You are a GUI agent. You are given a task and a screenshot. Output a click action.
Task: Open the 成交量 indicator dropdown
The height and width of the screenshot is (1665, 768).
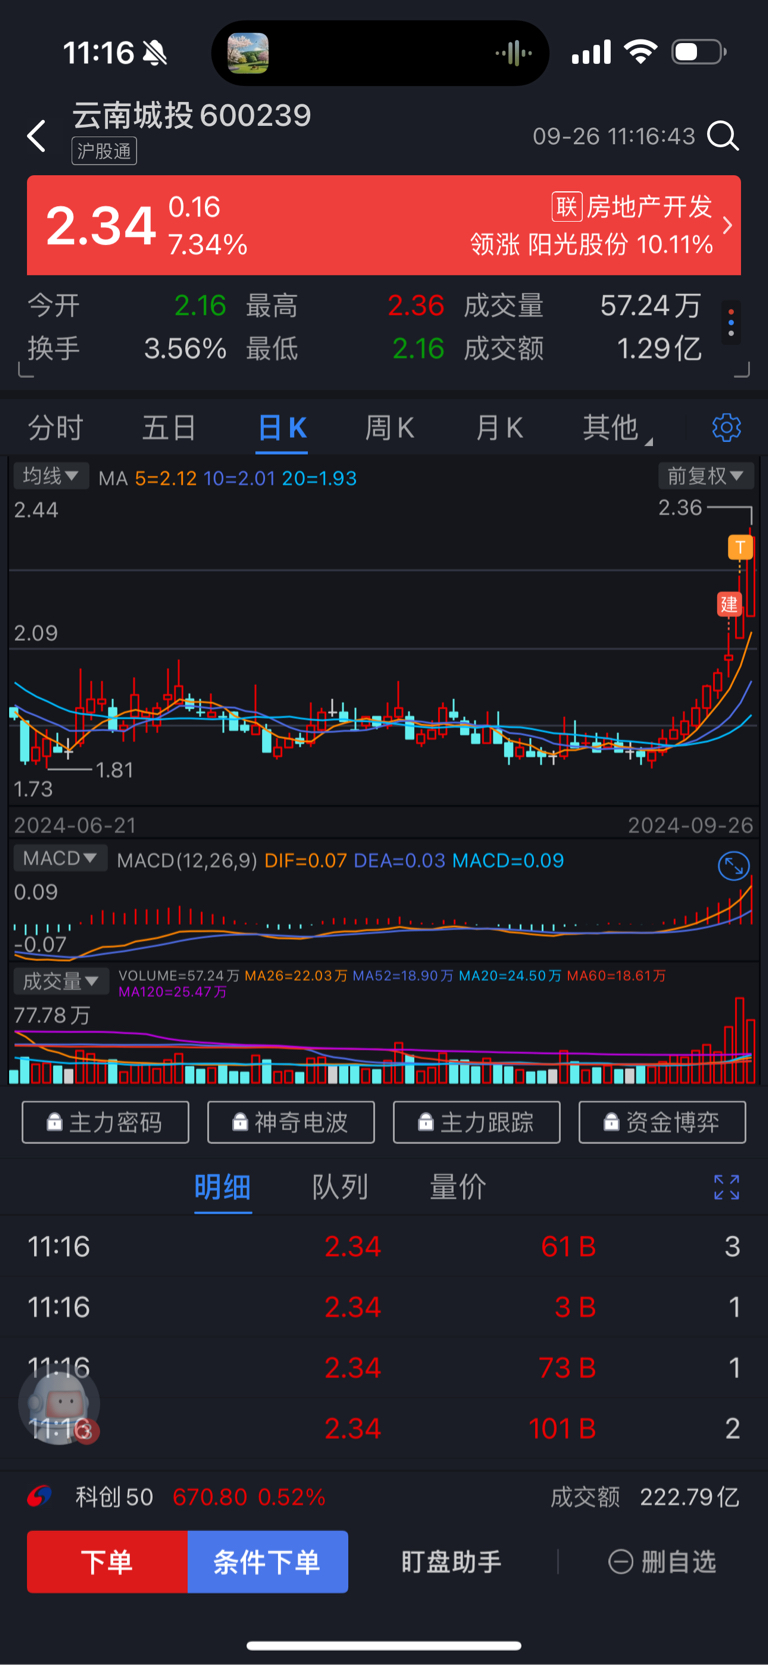tap(60, 981)
